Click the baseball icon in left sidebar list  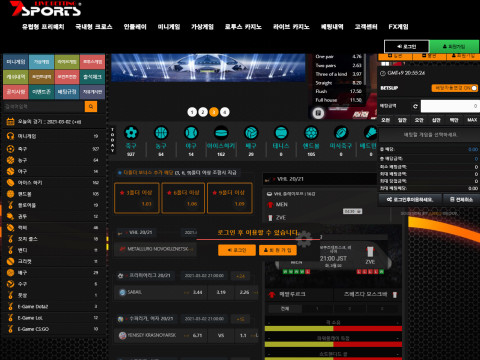coord(10,171)
